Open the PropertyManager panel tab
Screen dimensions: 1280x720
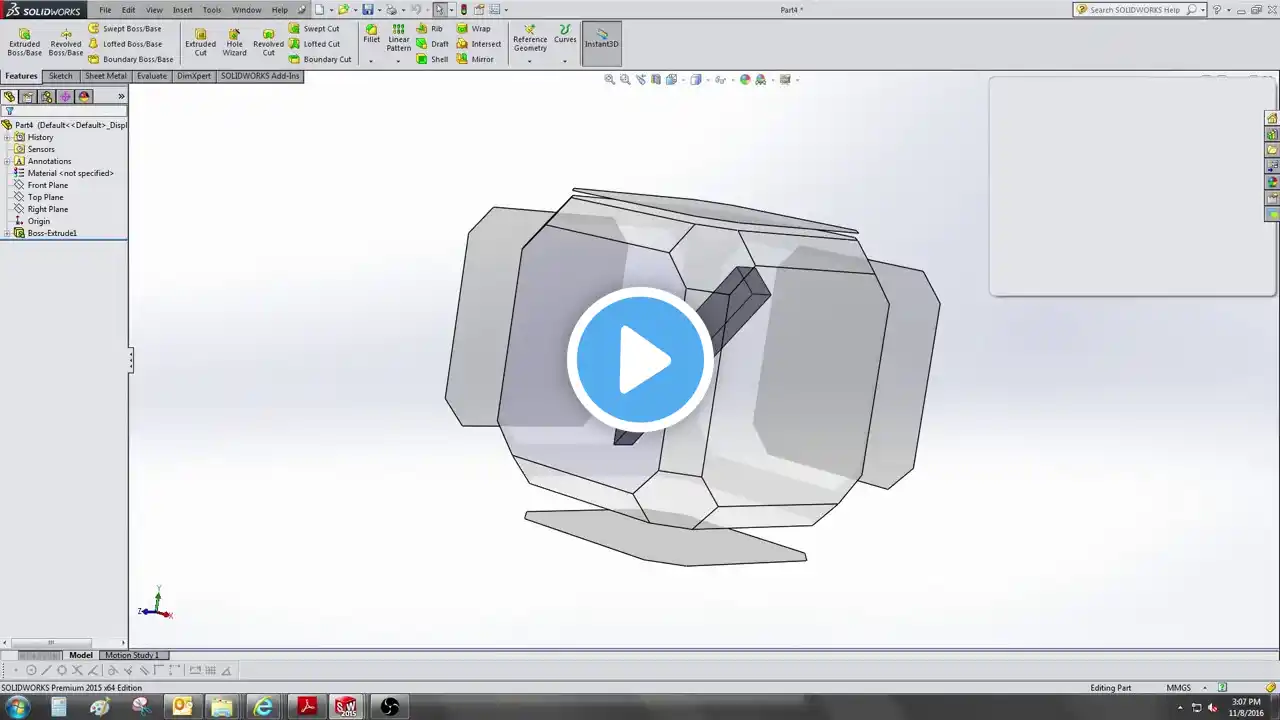28,97
